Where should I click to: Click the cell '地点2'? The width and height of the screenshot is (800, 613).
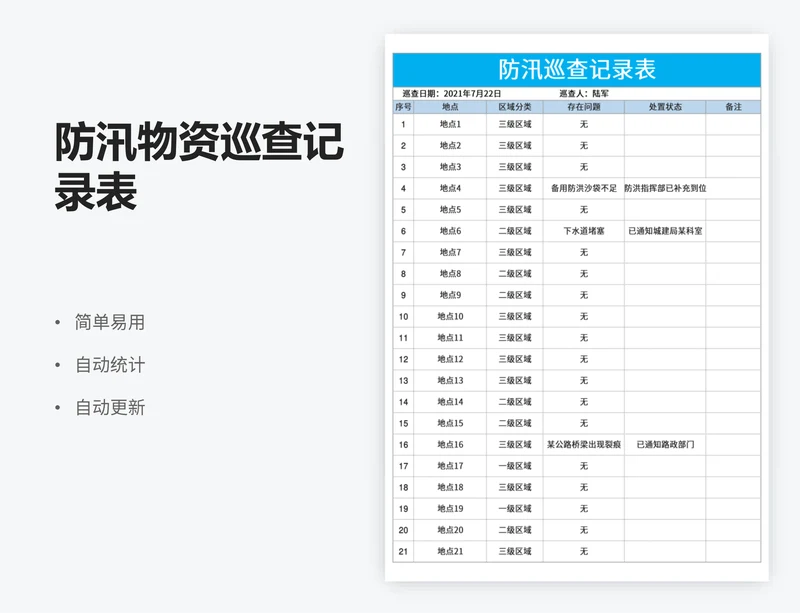(450, 145)
